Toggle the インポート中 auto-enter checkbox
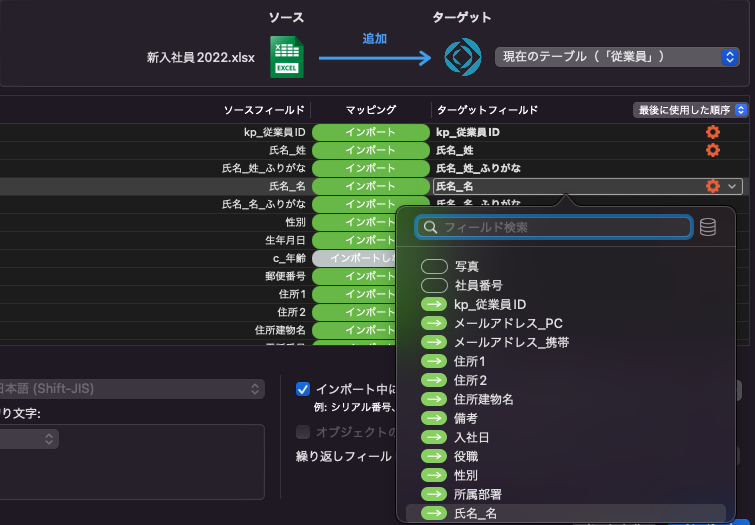 (303, 389)
